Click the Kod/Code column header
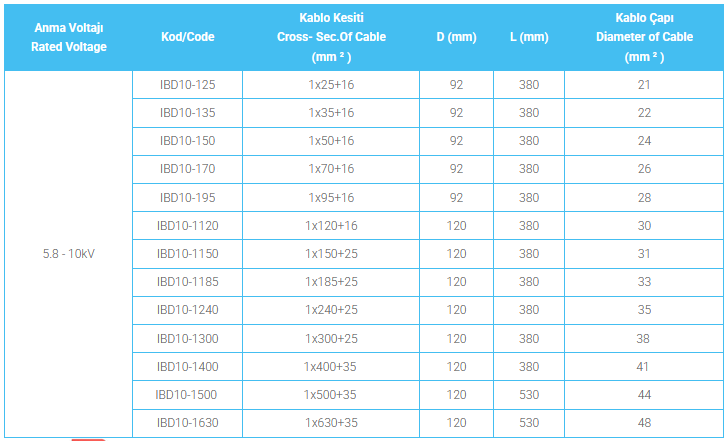Screen dimensions: 726x441 (x=187, y=37)
